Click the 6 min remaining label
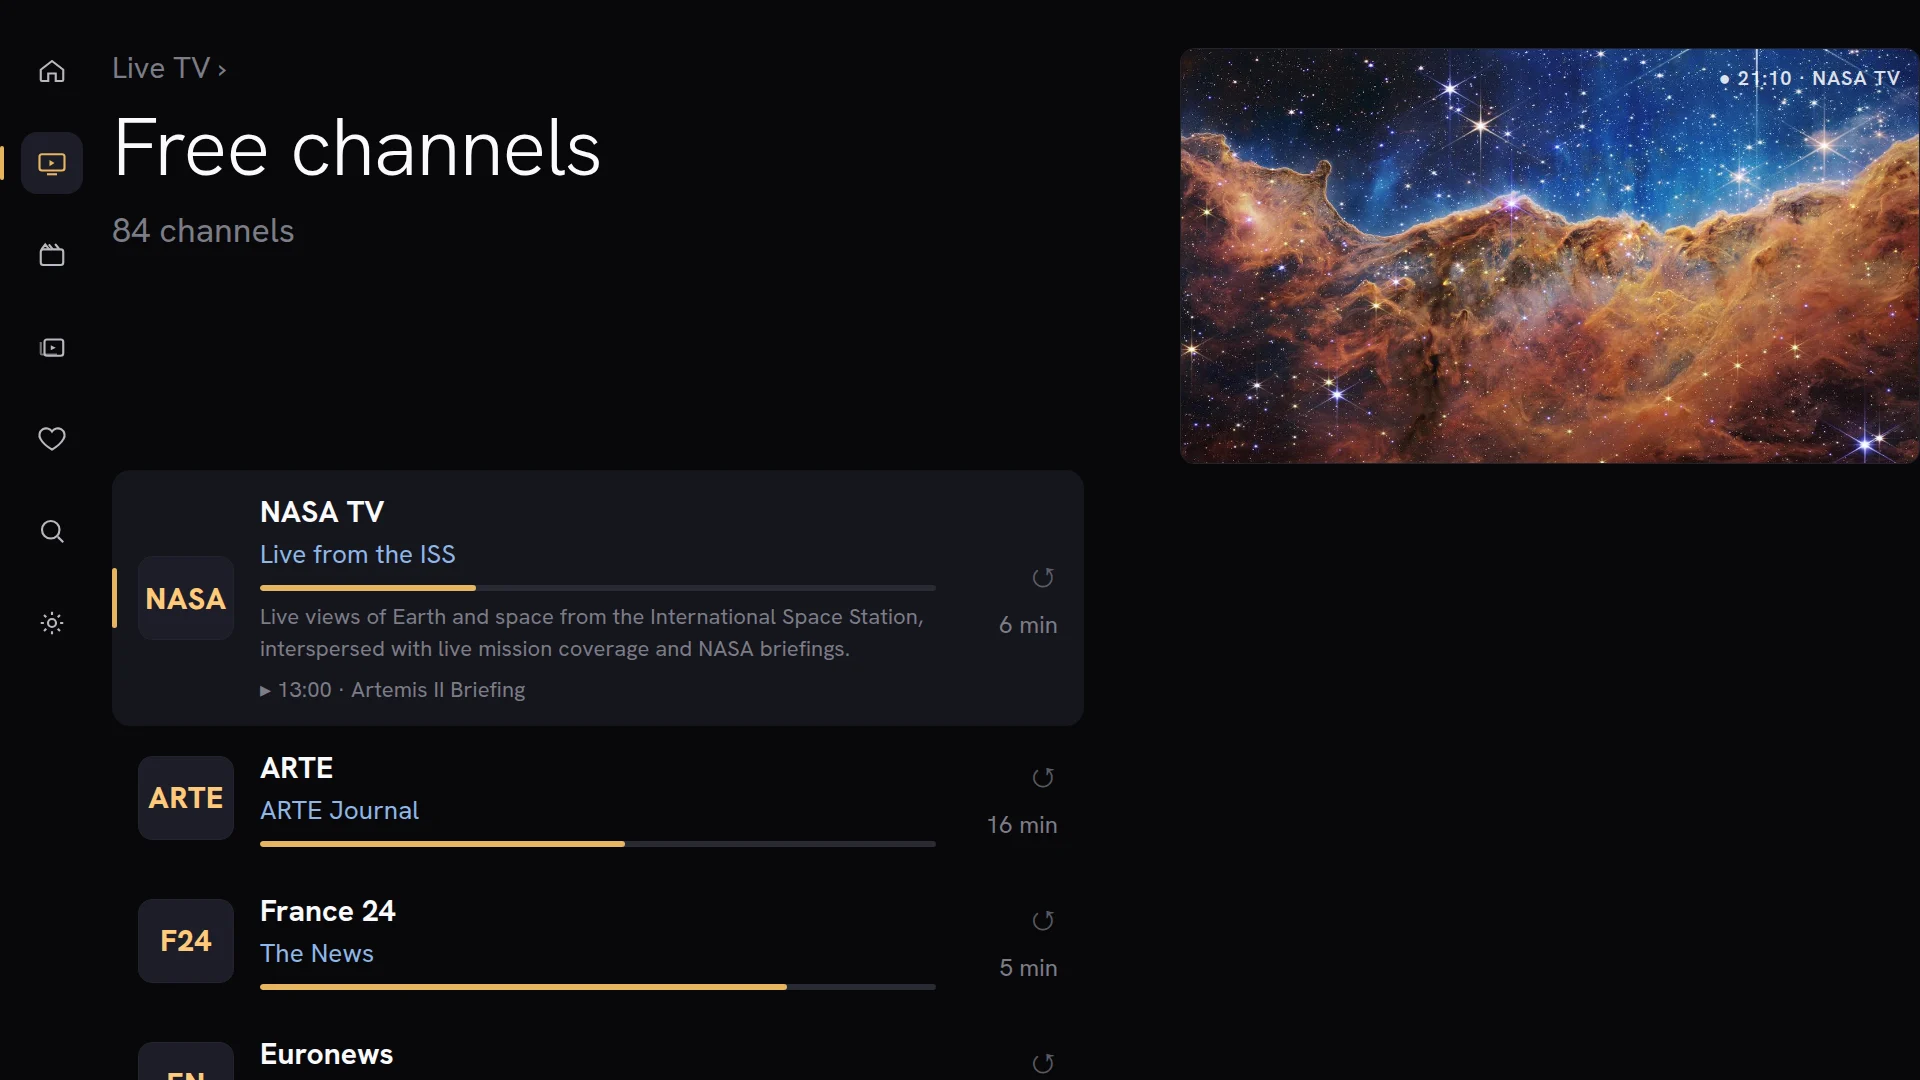Screen dimensions: 1920x1080 (x=1028, y=625)
